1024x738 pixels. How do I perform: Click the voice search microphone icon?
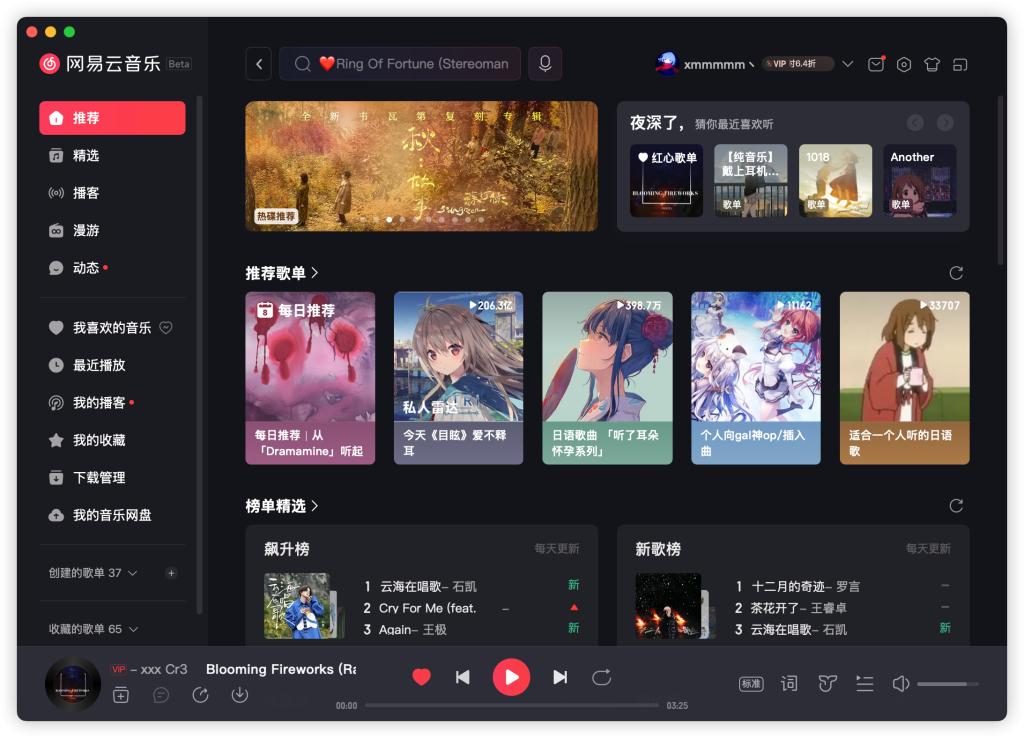[545, 64]
